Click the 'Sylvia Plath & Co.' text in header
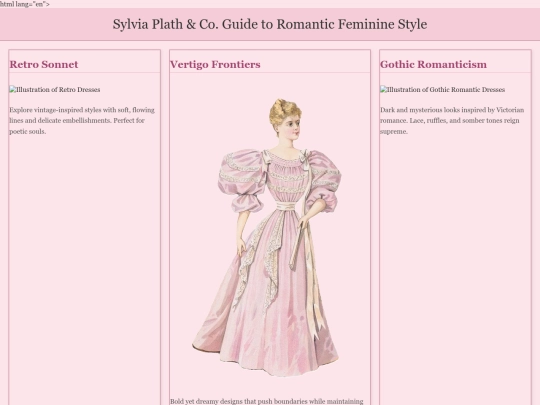This screenshot has width=540, height=405. 165,24
